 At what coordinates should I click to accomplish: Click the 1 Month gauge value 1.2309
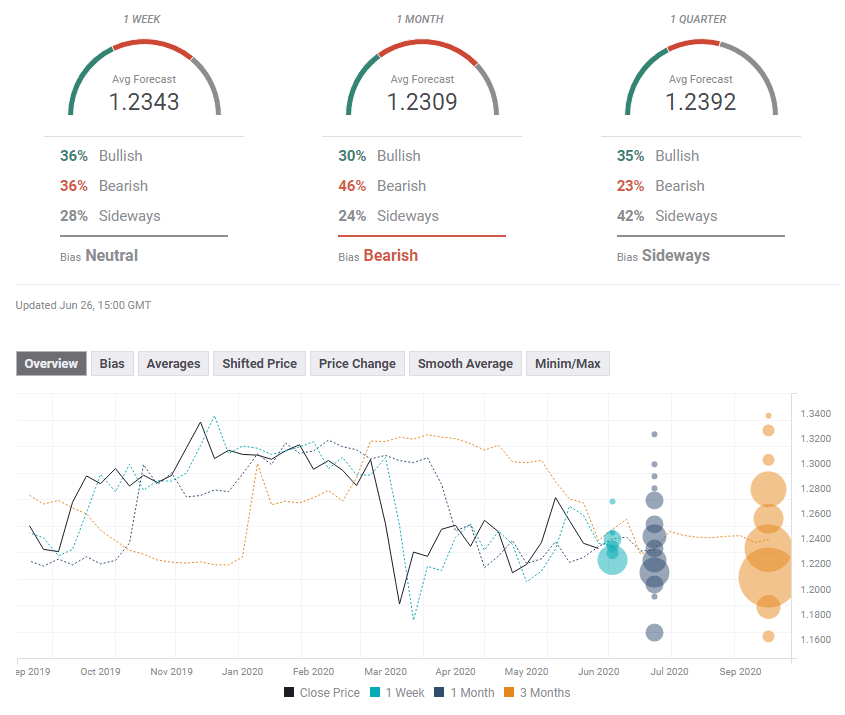pyautogui.click(x=422, y=101)
